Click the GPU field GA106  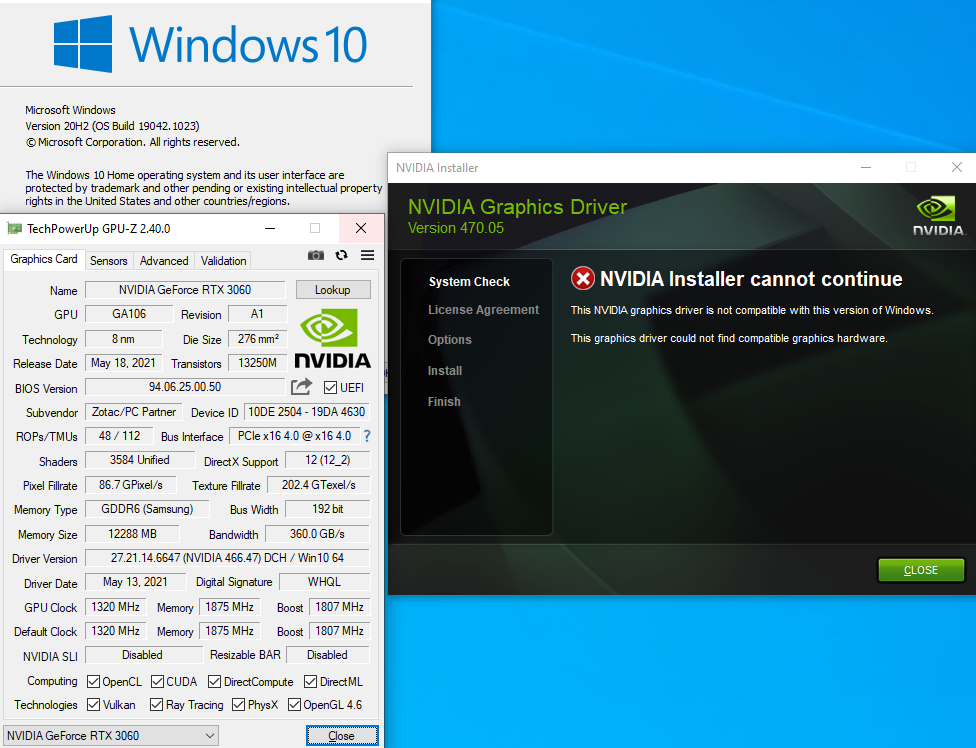(129, 314)
